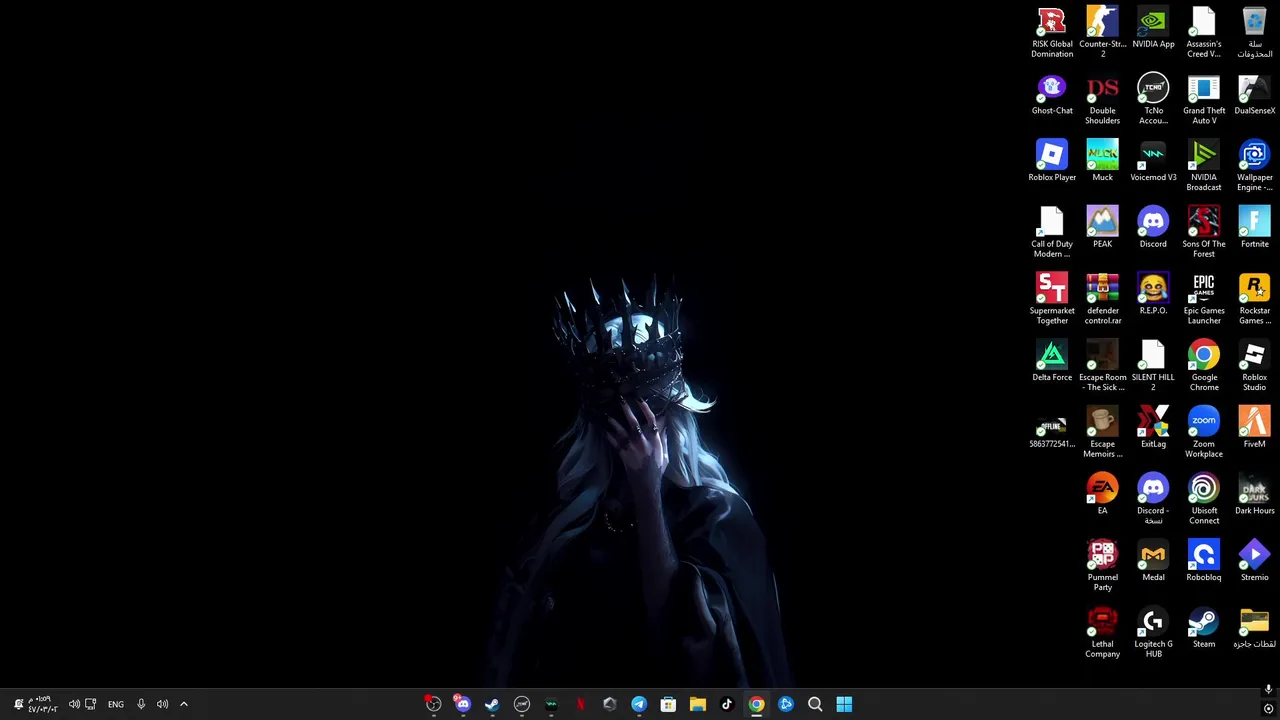Select the Grand Theft Auto V icon
The height and width of the screenshot is (720, 1280).
click(1204, 100)
